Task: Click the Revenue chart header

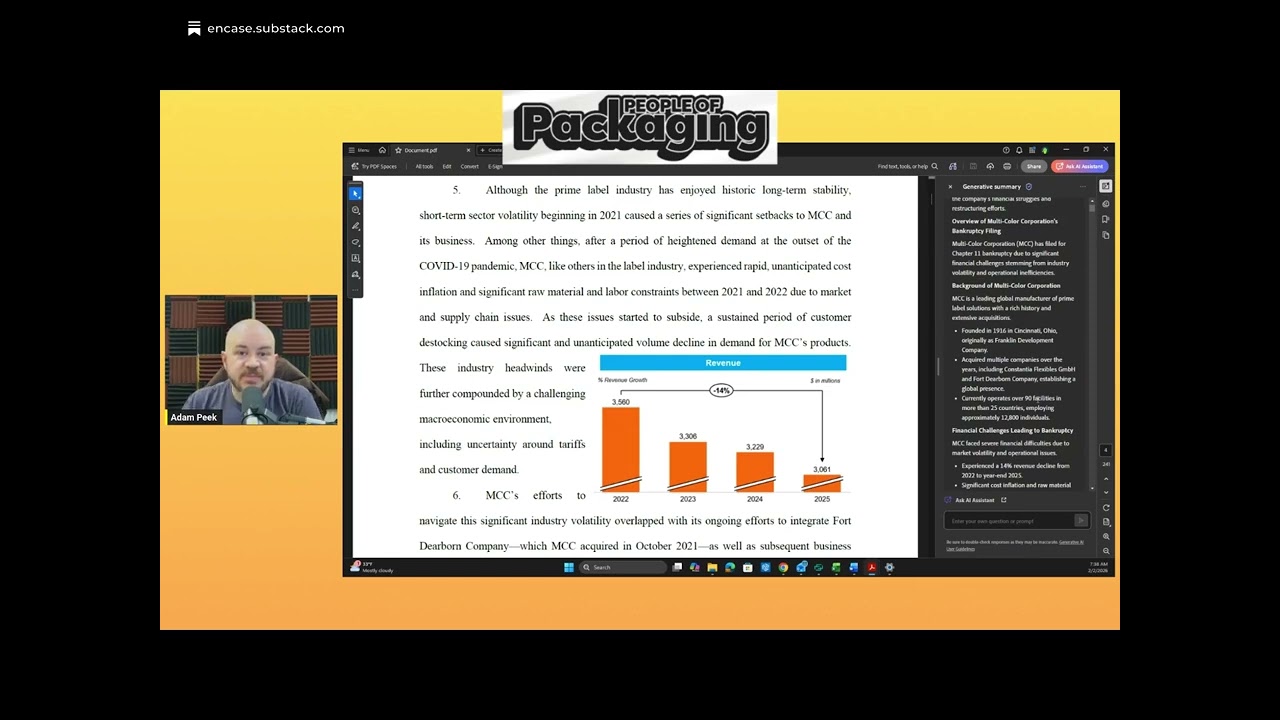Action: 723,363
